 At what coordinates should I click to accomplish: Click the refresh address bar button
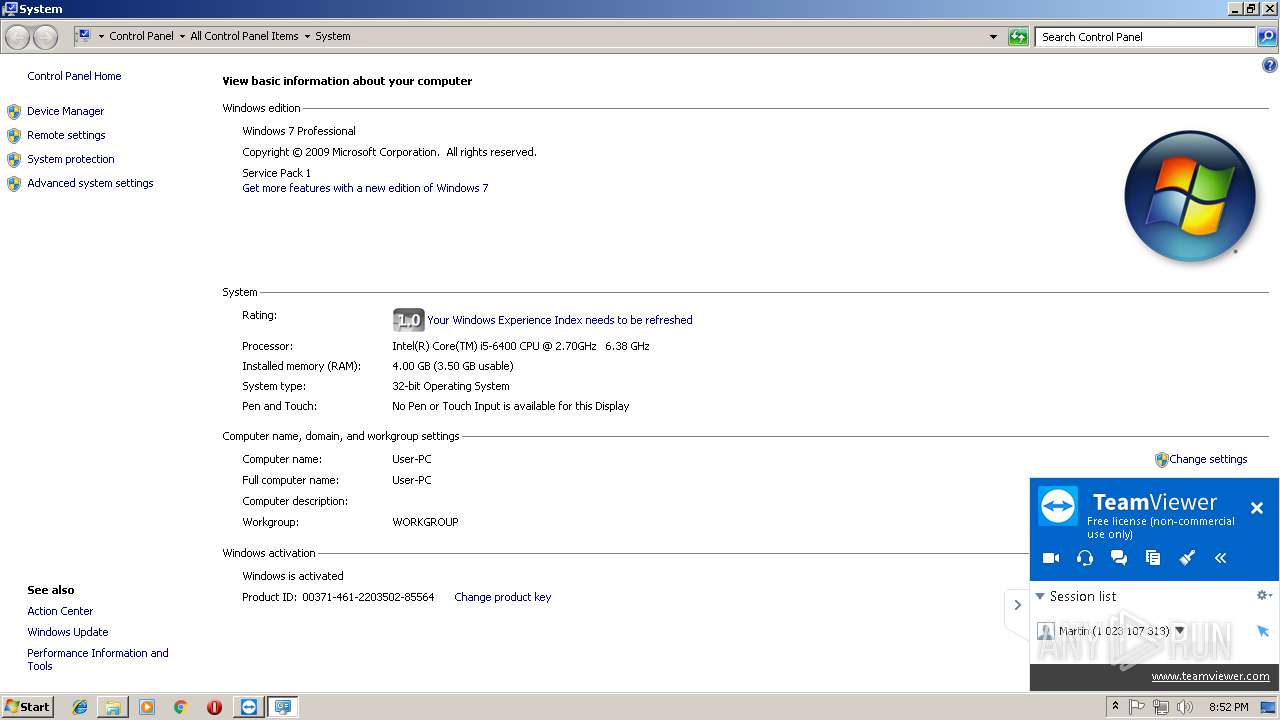tap(1018, 37)
